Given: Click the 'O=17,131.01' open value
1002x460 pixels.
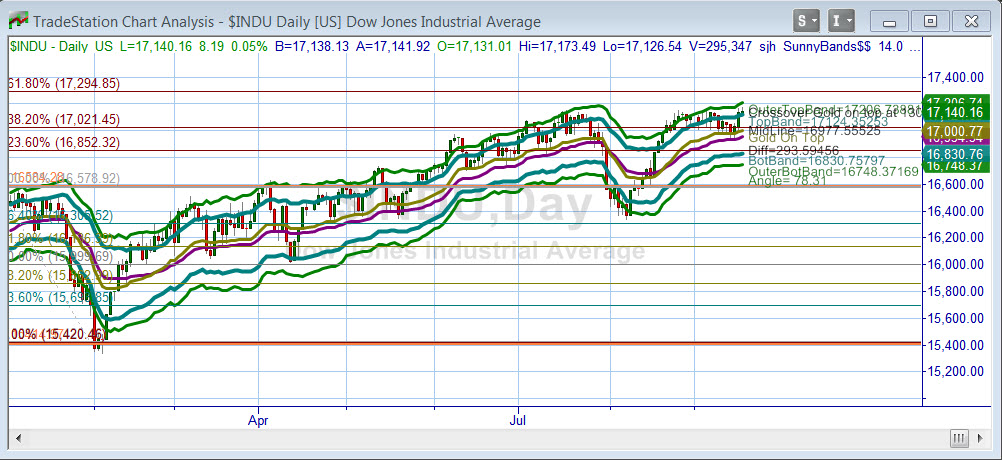Looking at the screenshot, I should (475, 47).
